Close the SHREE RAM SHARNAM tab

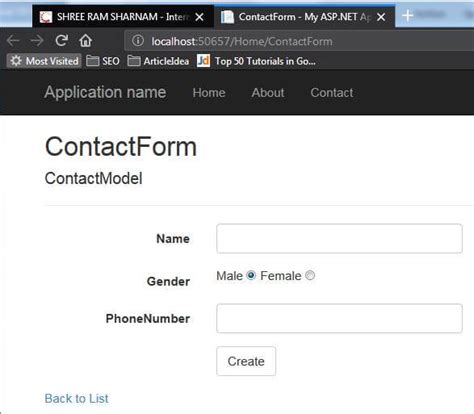coord(199,17)
